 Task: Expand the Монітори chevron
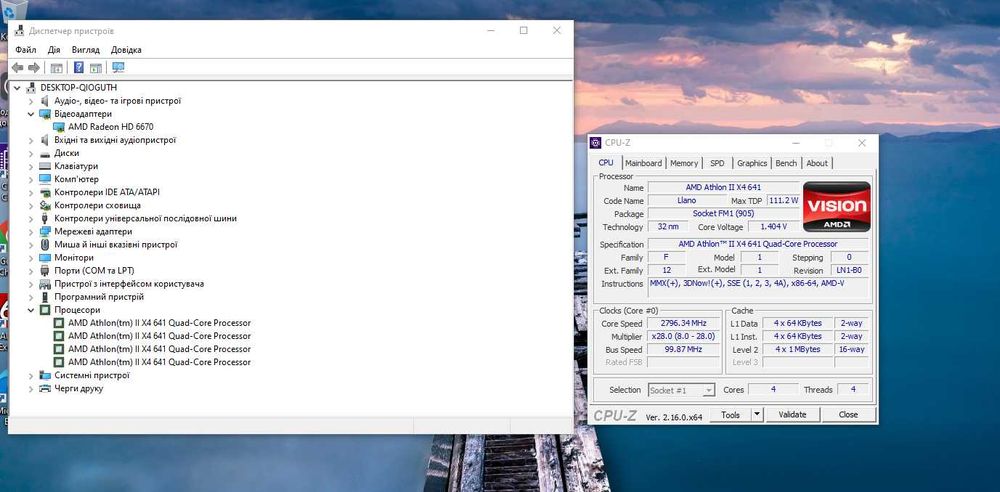[31, 258]
